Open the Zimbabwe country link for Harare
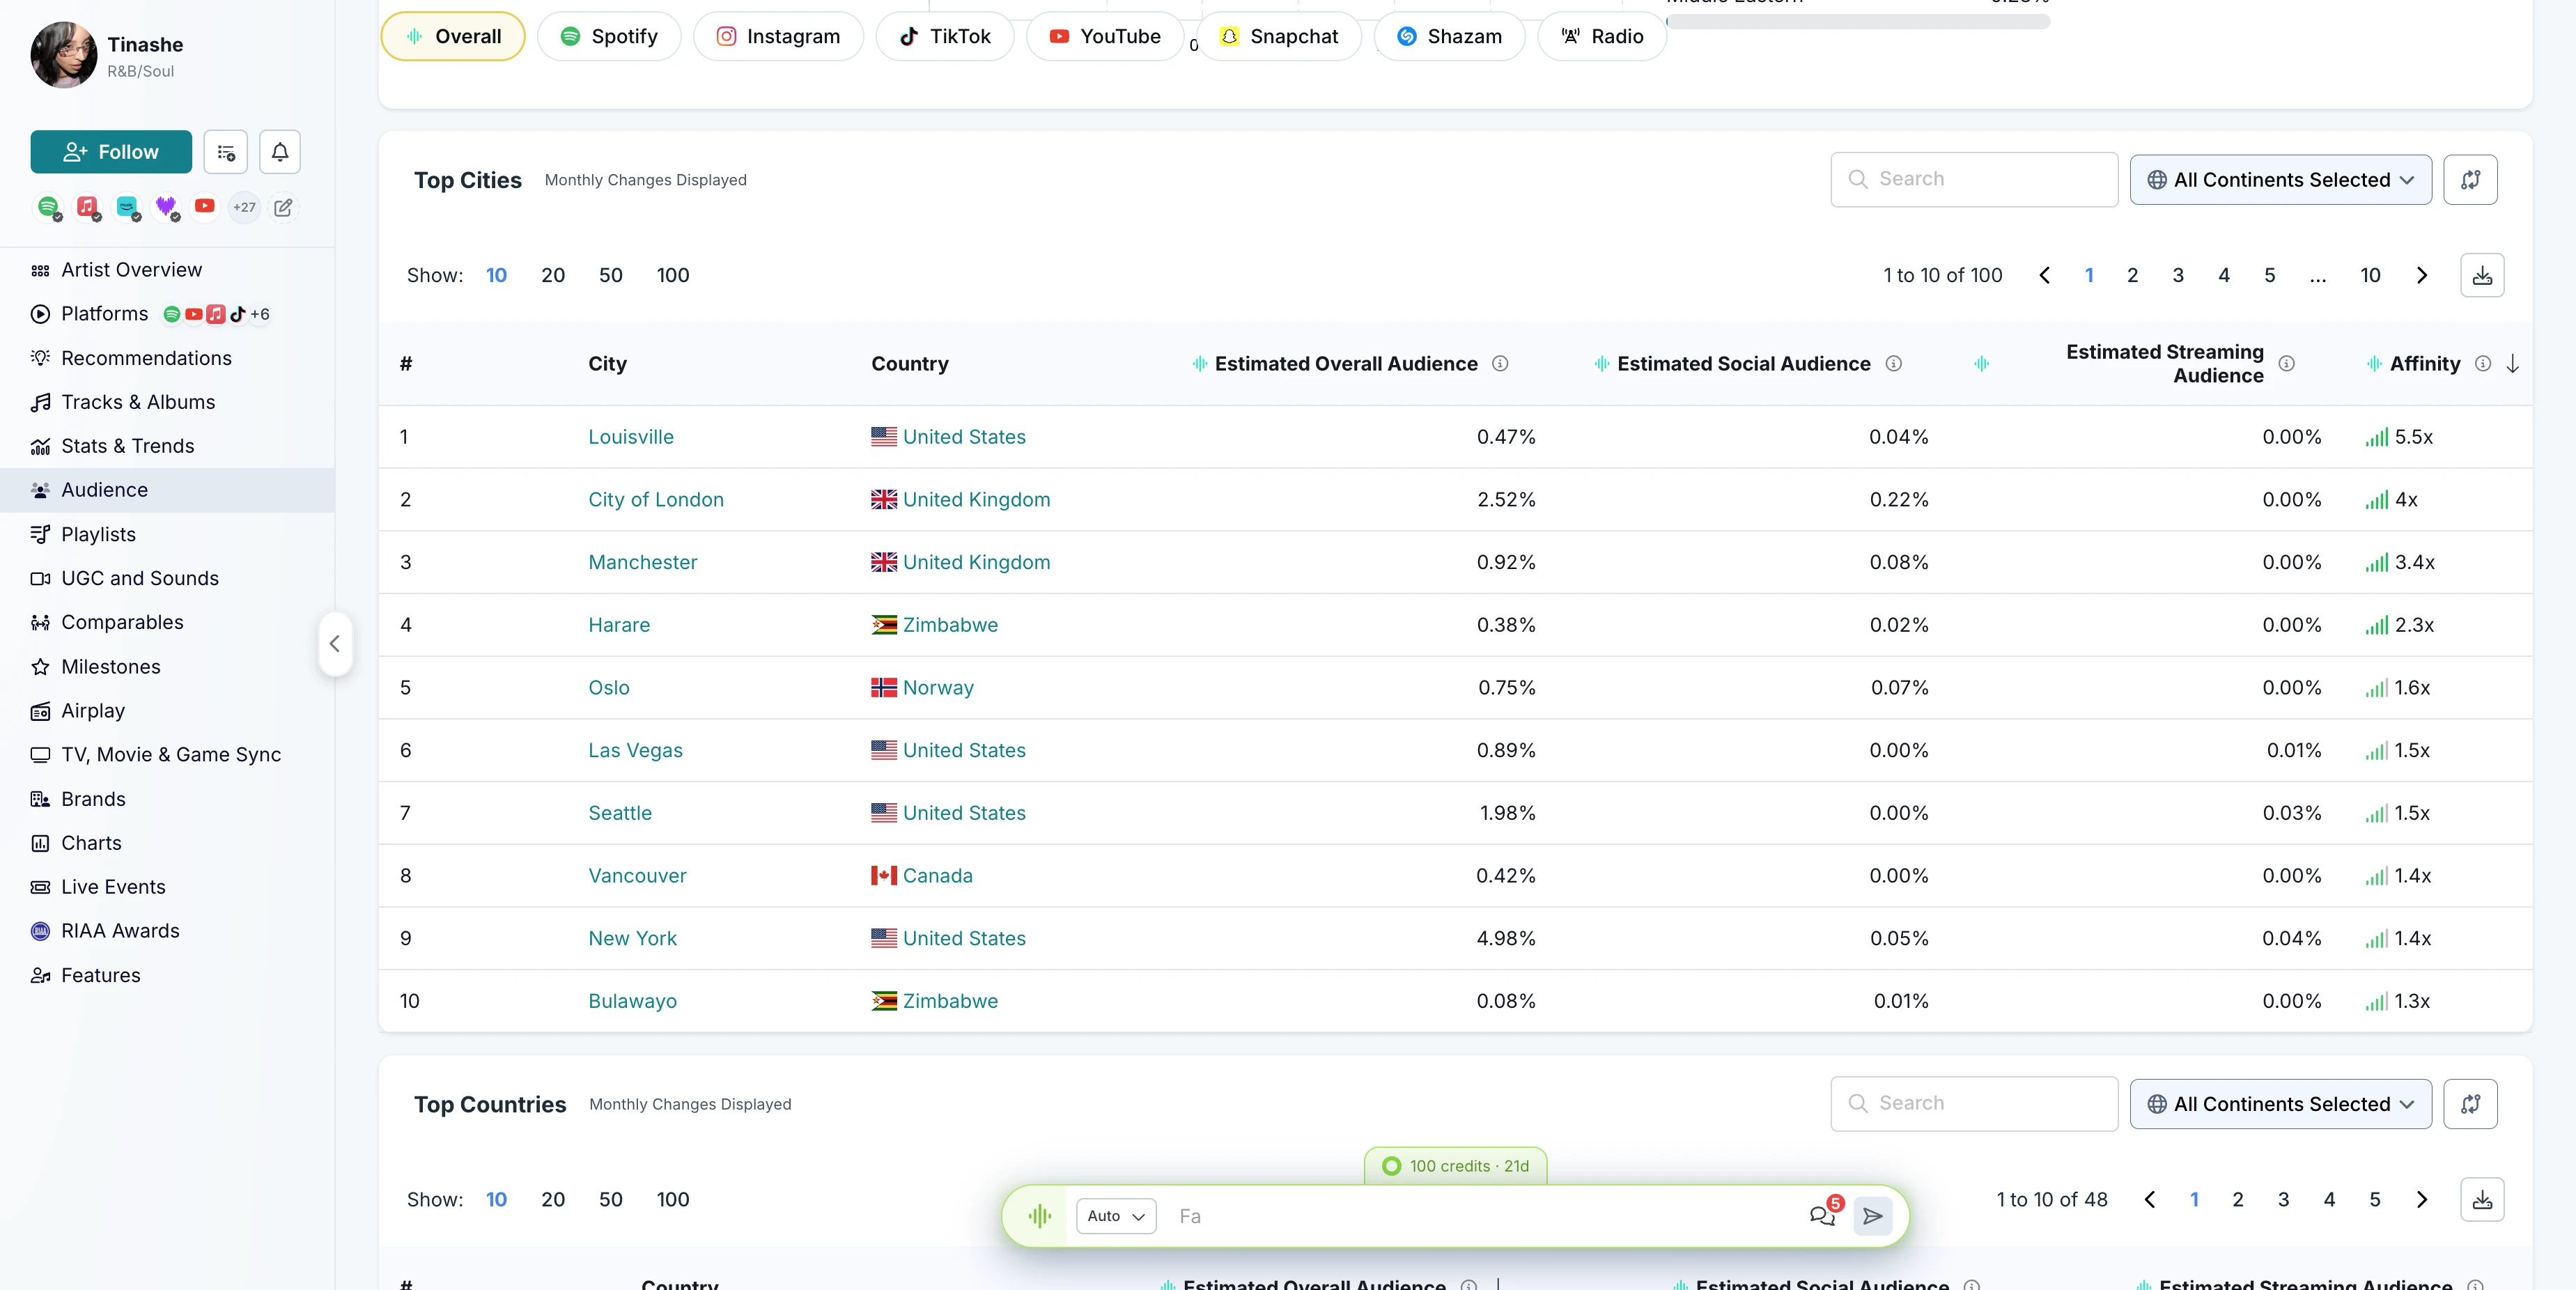This screenshot has width=2576, height=1290. 949,625
